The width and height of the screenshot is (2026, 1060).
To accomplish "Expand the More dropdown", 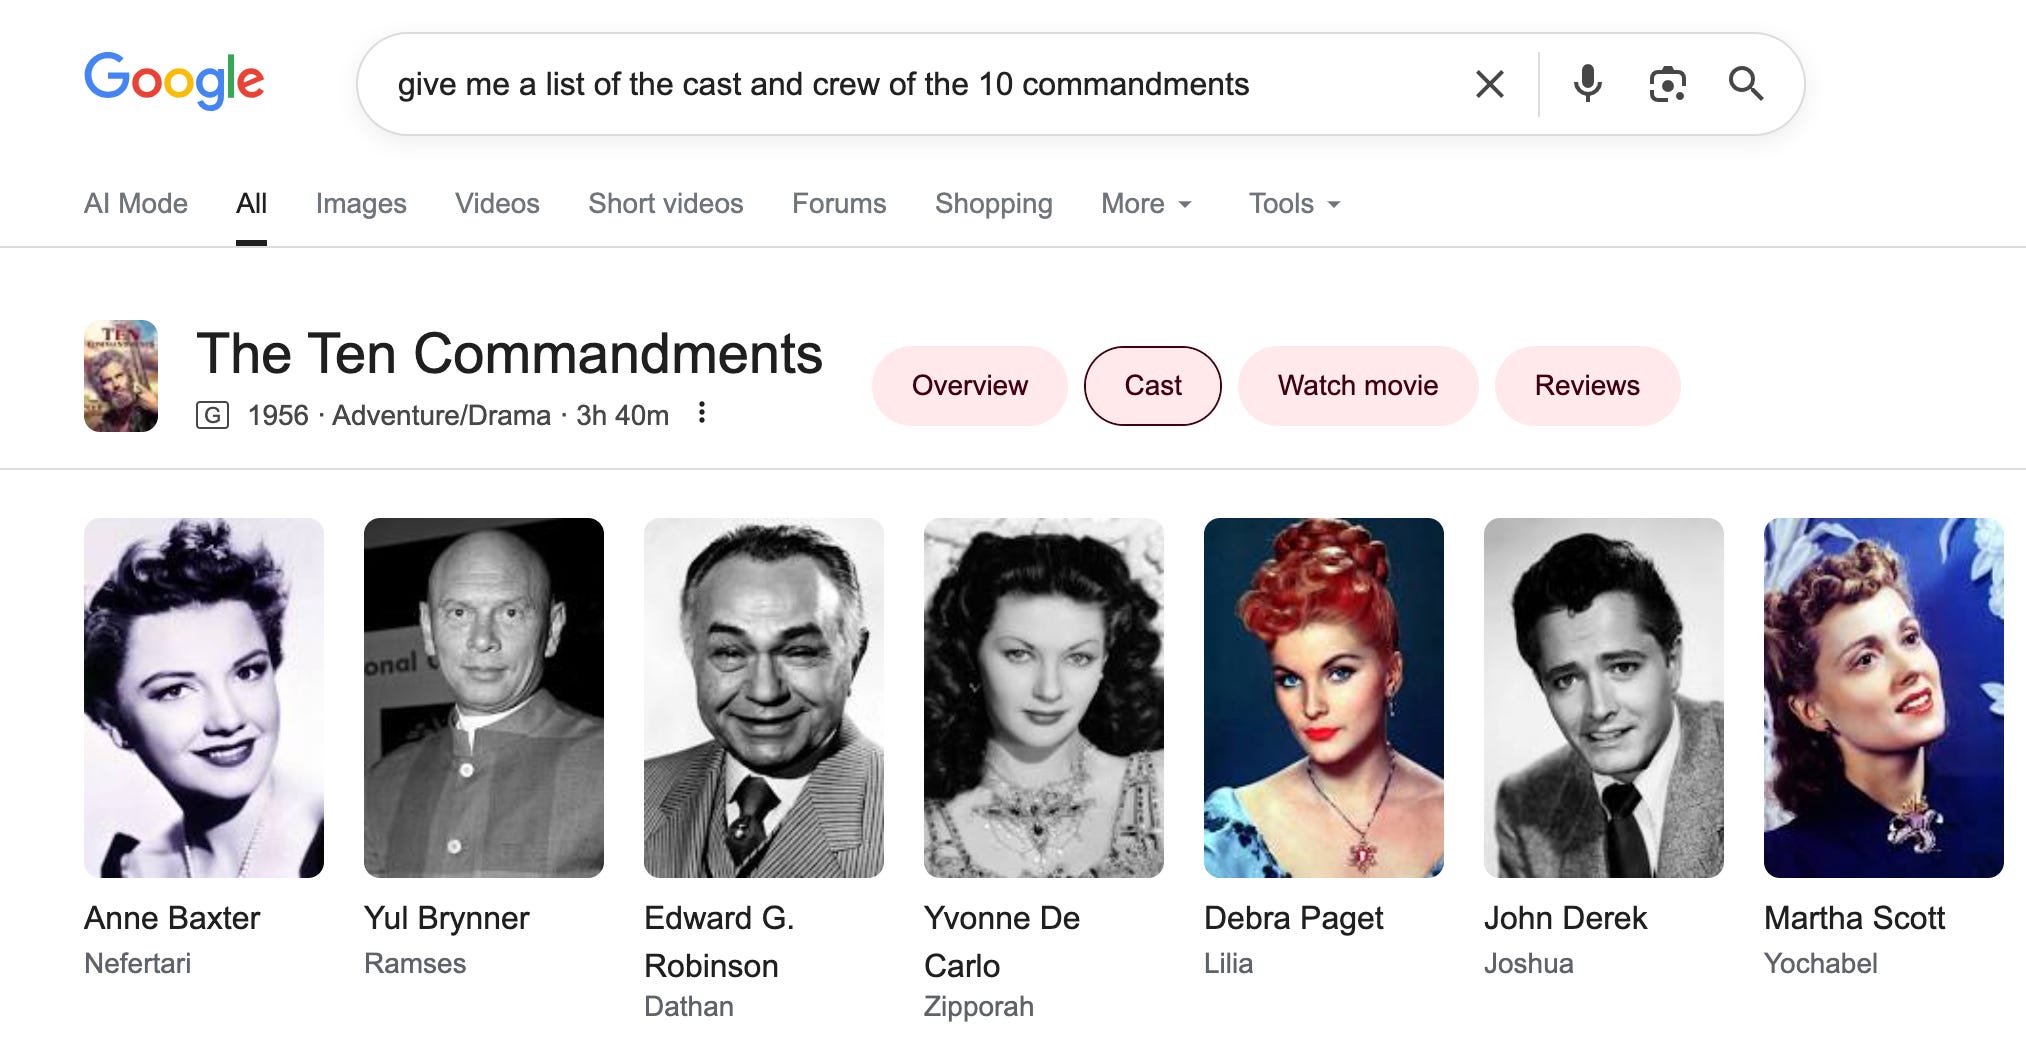I will coord(1147,204).
